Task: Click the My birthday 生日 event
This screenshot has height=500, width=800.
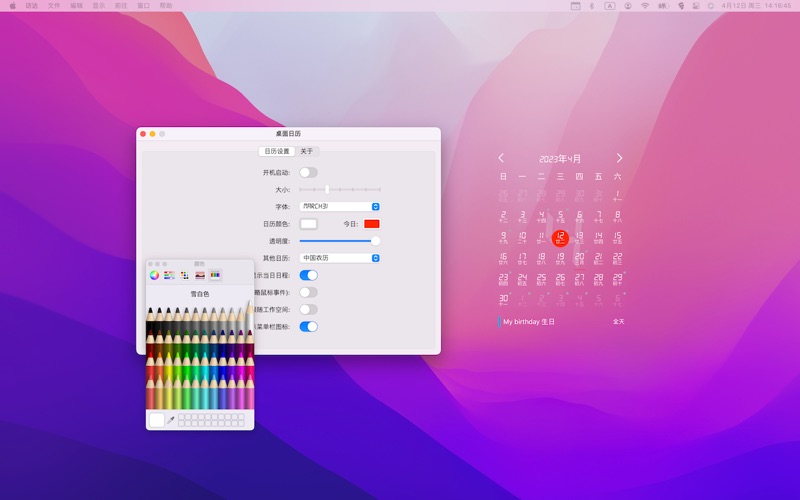Action: point(528,322)
